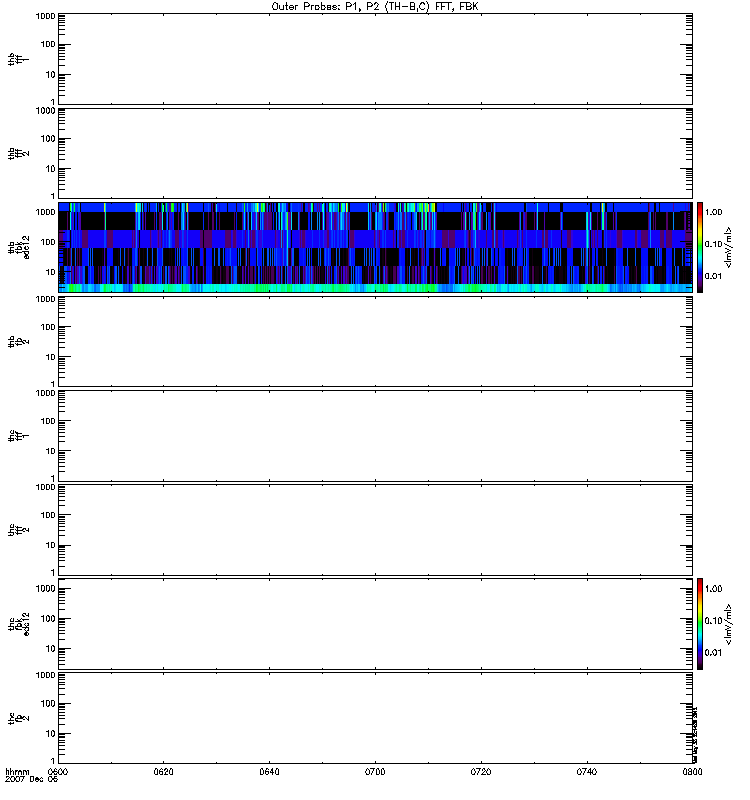The height and width of the screenshot is (800, 750).
Task: Click "0.10" on the thb color bar
Action: point(713,244)
